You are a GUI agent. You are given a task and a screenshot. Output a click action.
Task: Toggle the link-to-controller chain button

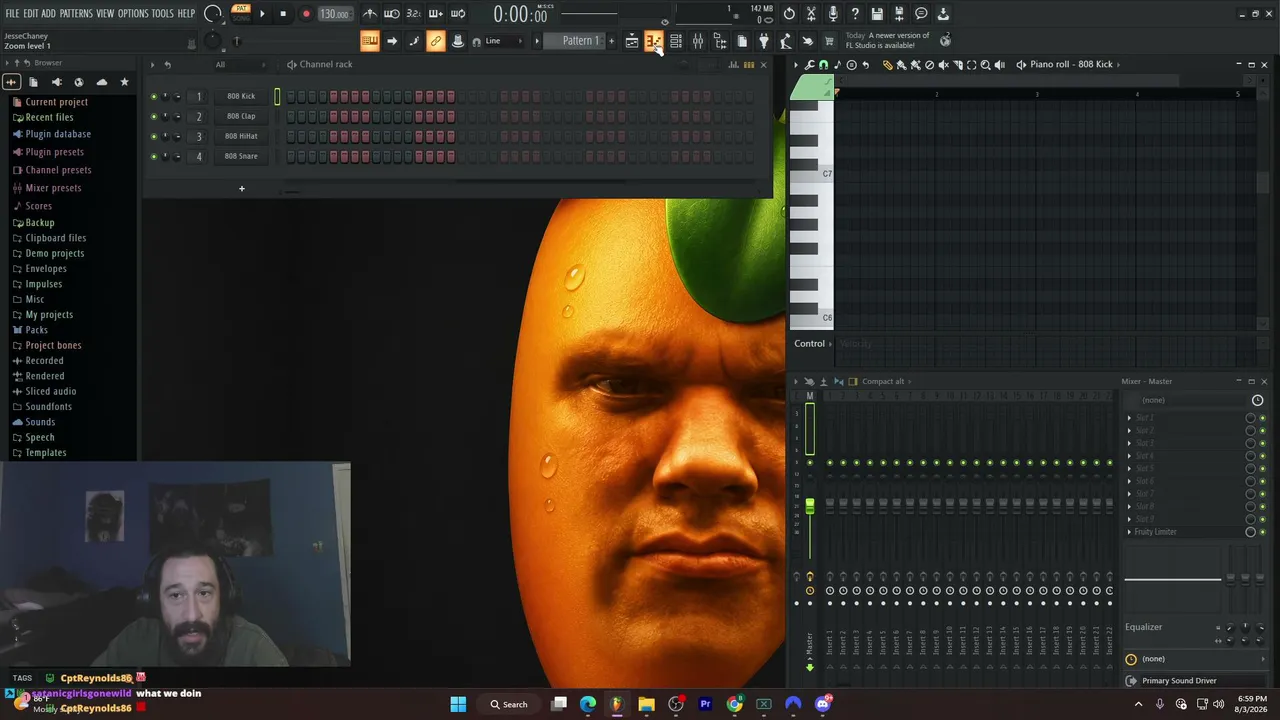[435, 41]
